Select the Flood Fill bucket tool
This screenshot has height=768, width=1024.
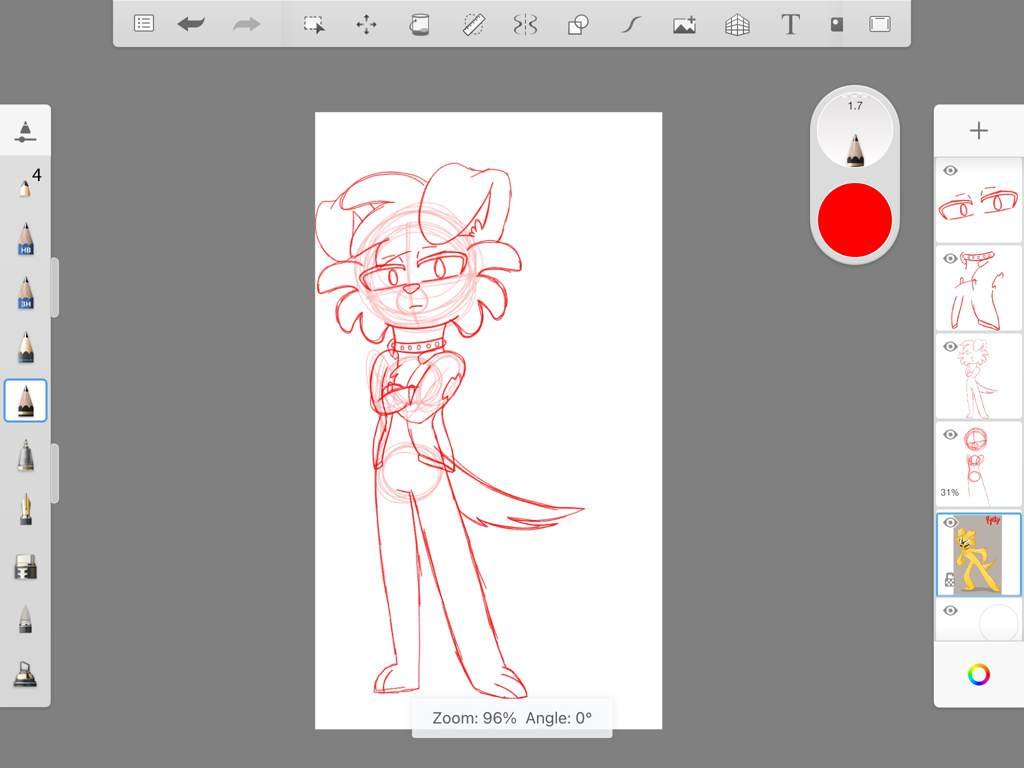tap(420, 24)
